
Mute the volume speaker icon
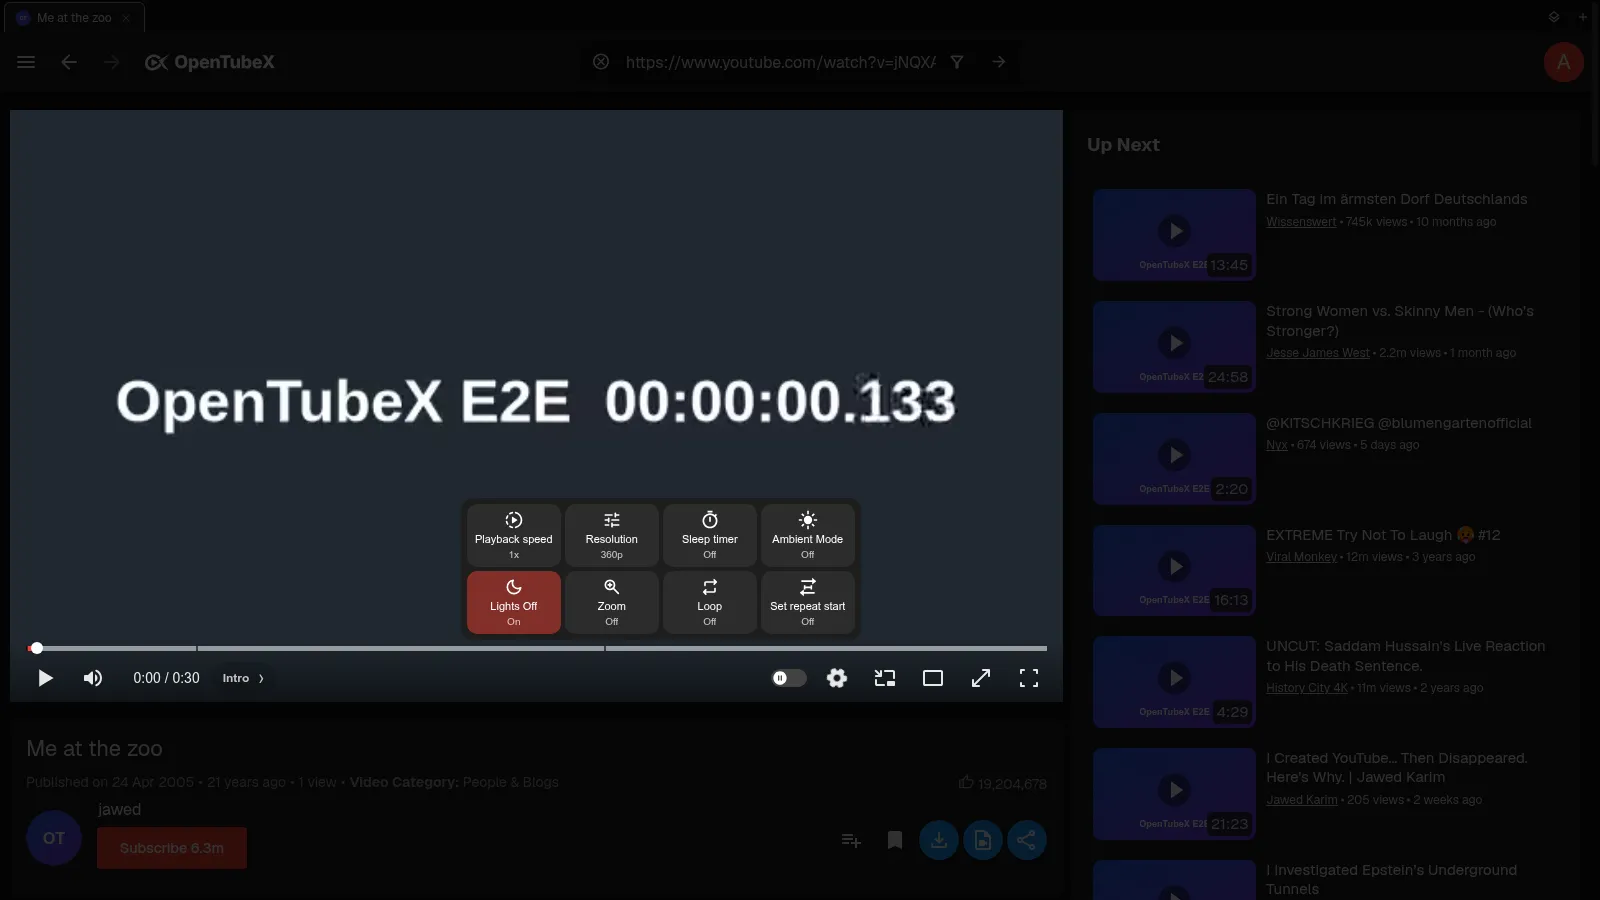[x=93, y=678]
